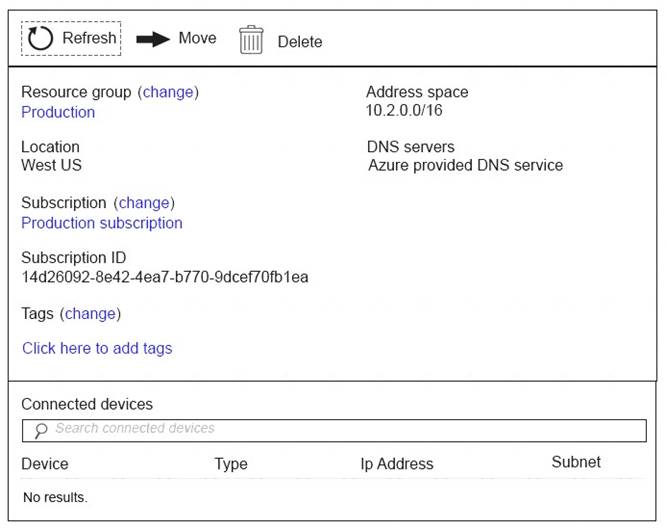666x530 pixels.
Task: Select the Move text label in toolbar
Action: pyautogui.click(x=197, y=38)
